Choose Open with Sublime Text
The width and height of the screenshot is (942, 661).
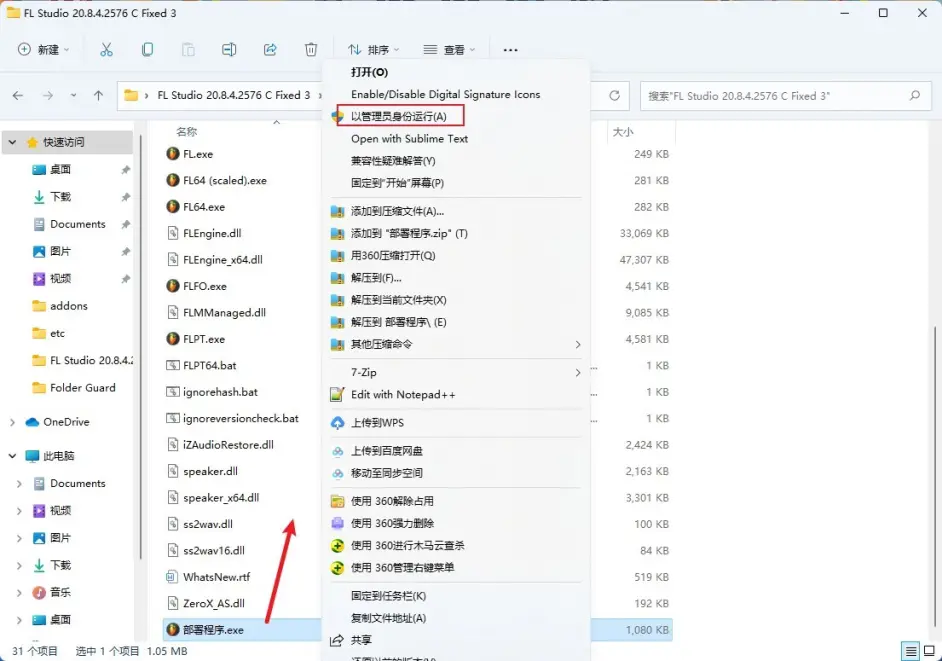411,137
